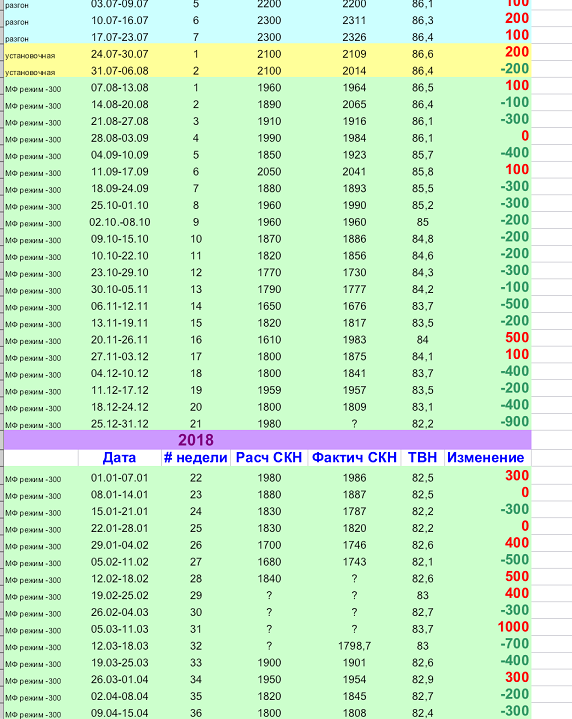This screenshot has height=719, width=572.
Task: Click the purple 2018 header cell
Action: (196, 440)
